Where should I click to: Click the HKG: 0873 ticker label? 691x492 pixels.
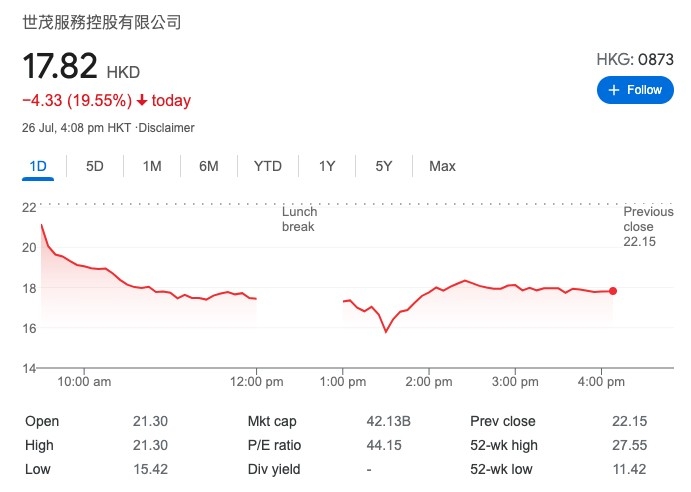pyautogui.click(x=635, y=60)
